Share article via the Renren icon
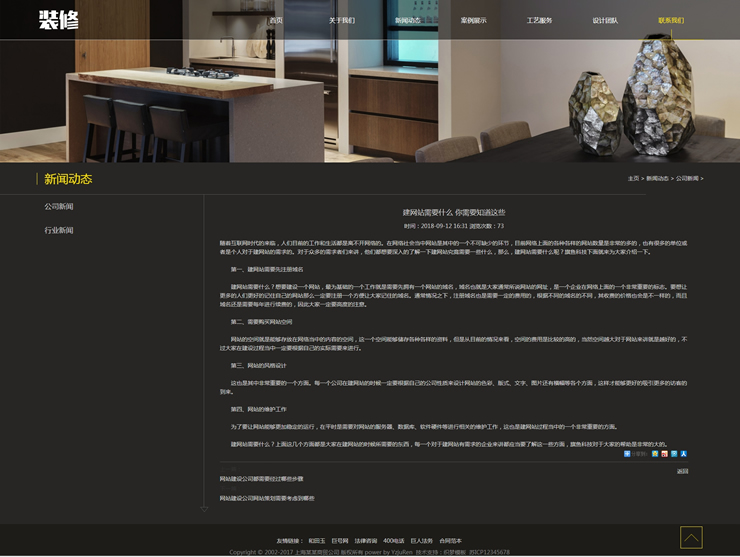Viewport: 740px width, 557px height. tap(683, 454)
